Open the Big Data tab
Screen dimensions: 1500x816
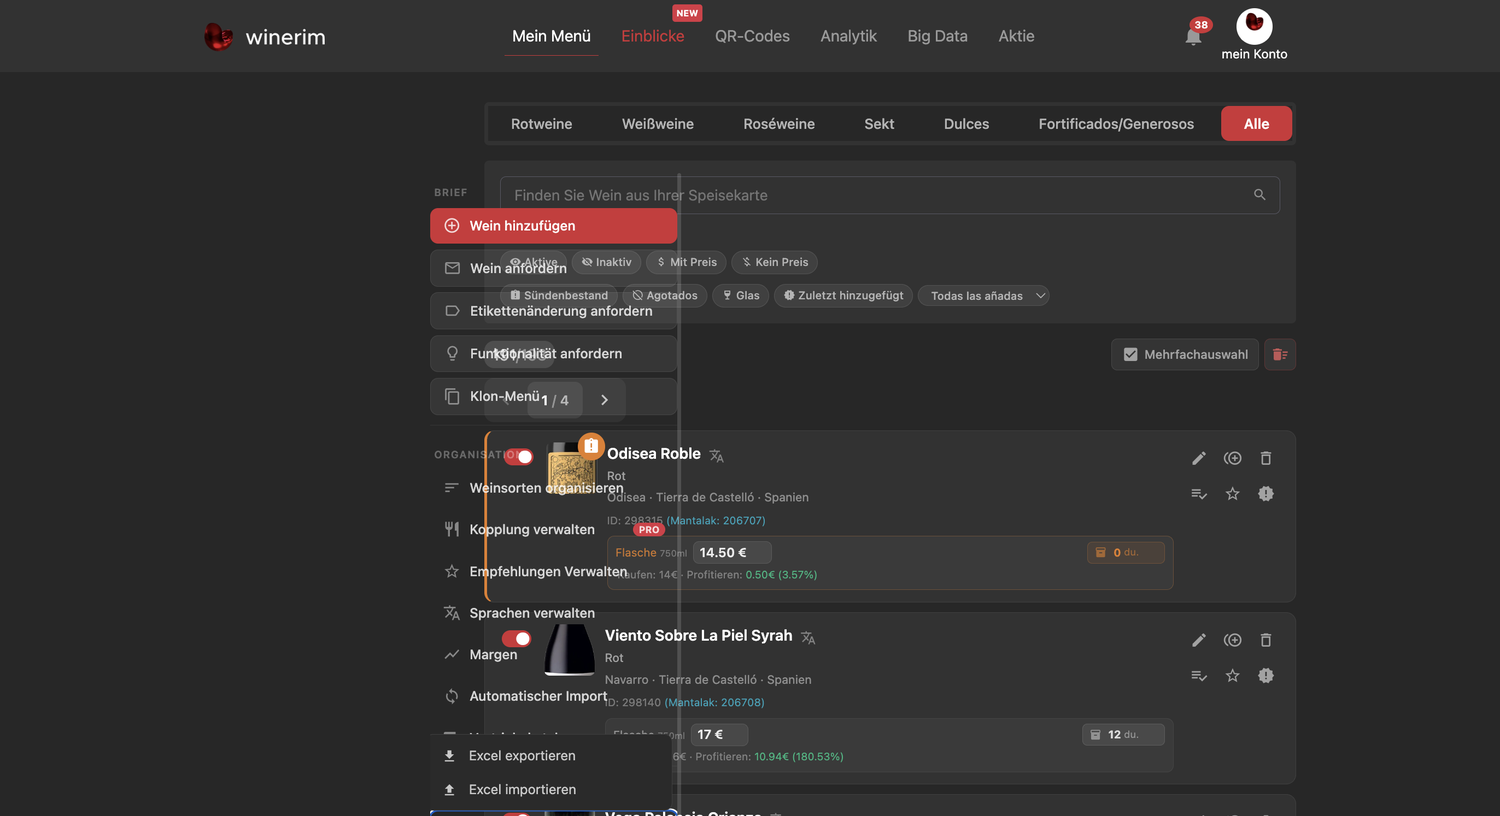point(937,36)
